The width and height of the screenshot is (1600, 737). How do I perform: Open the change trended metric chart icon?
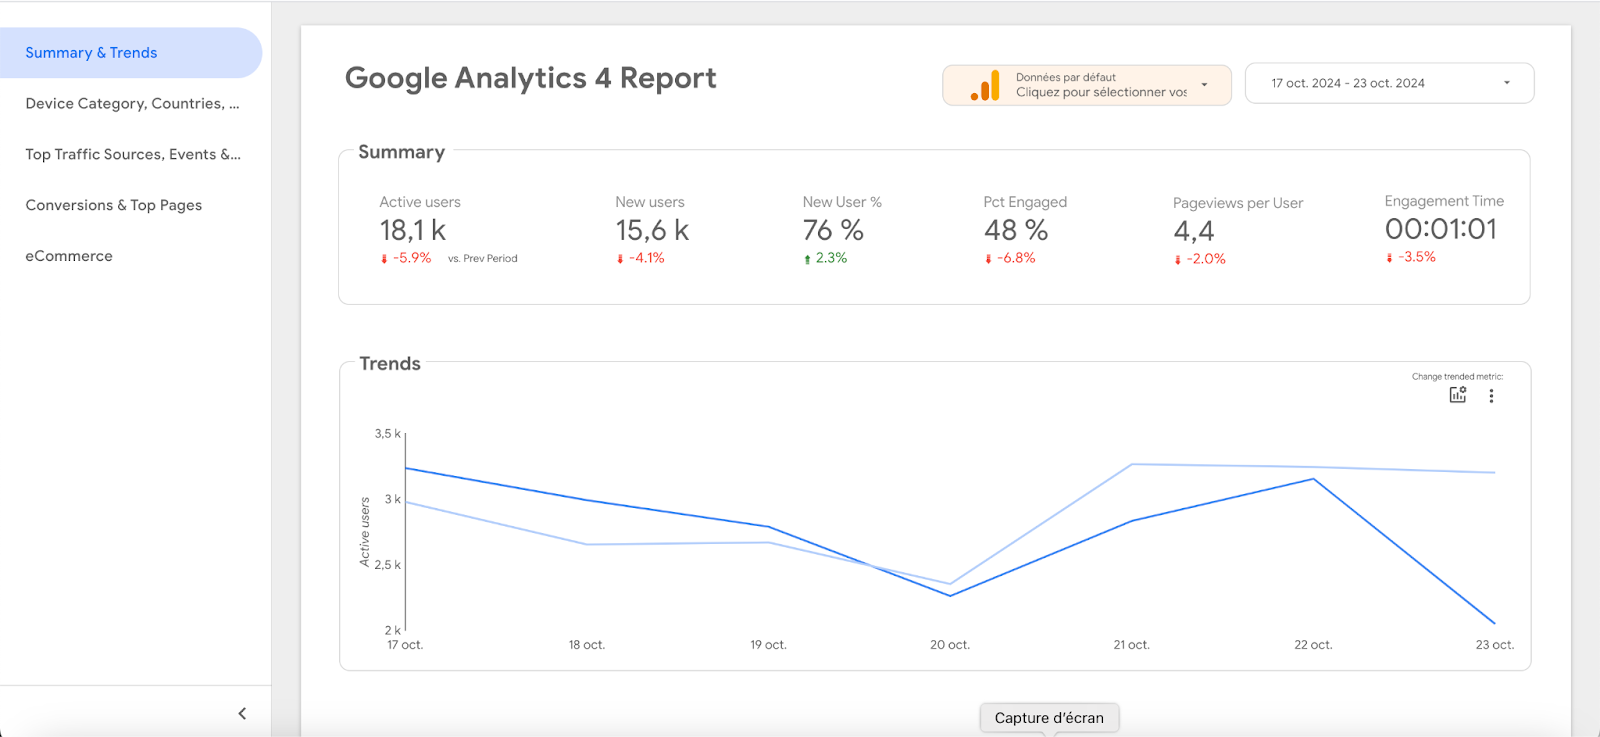pyautogui.click(x=1458, y=395)
